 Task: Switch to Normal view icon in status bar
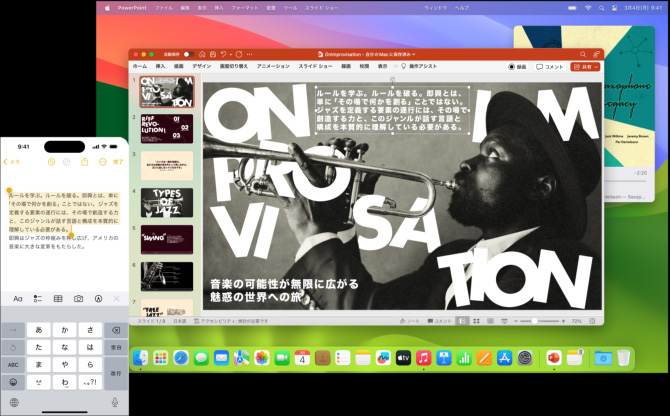462,321
